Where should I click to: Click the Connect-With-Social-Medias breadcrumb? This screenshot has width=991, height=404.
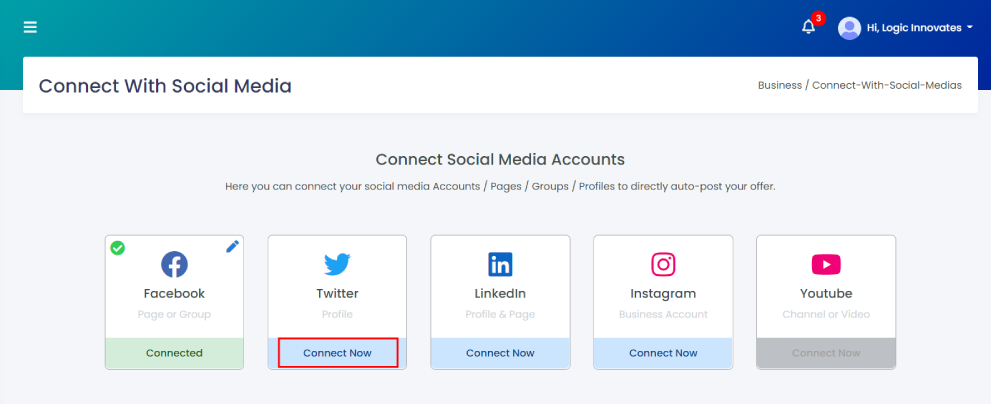887,85
